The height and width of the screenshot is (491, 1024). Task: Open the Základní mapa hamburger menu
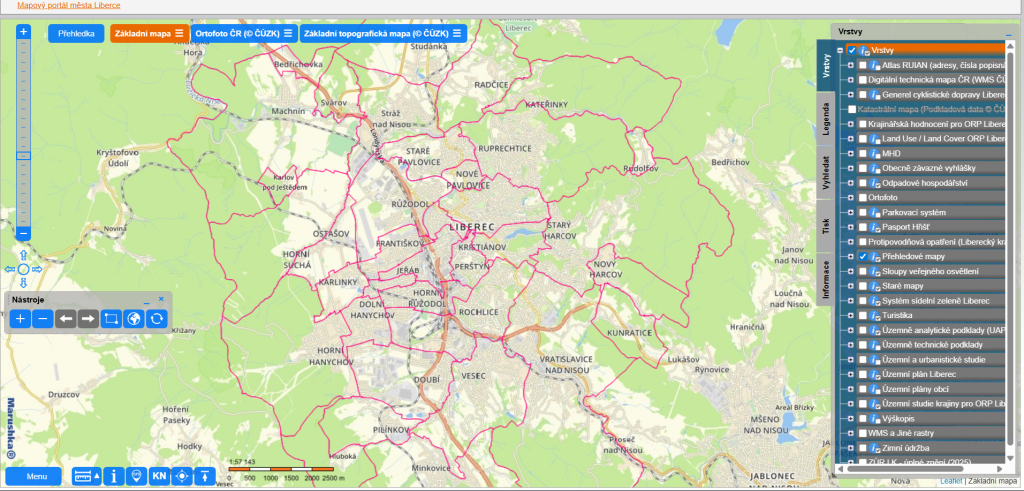point(179,33)
